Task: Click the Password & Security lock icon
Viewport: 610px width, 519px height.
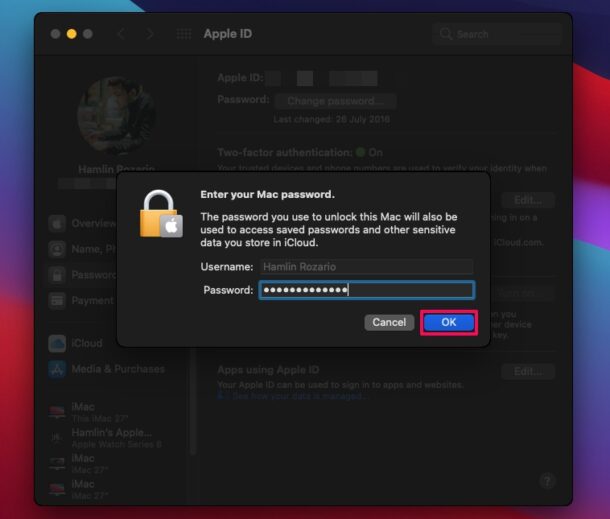Action: tap(57, 275)
